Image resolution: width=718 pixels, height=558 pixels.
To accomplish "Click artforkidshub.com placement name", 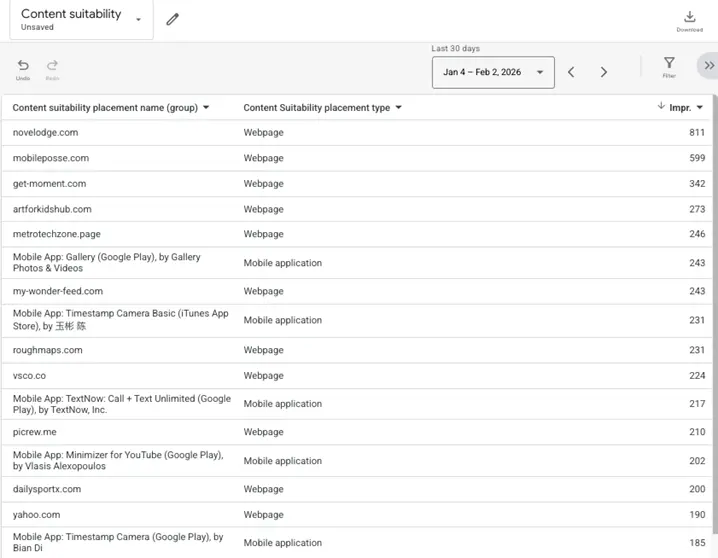I will [x=52, y=209].
